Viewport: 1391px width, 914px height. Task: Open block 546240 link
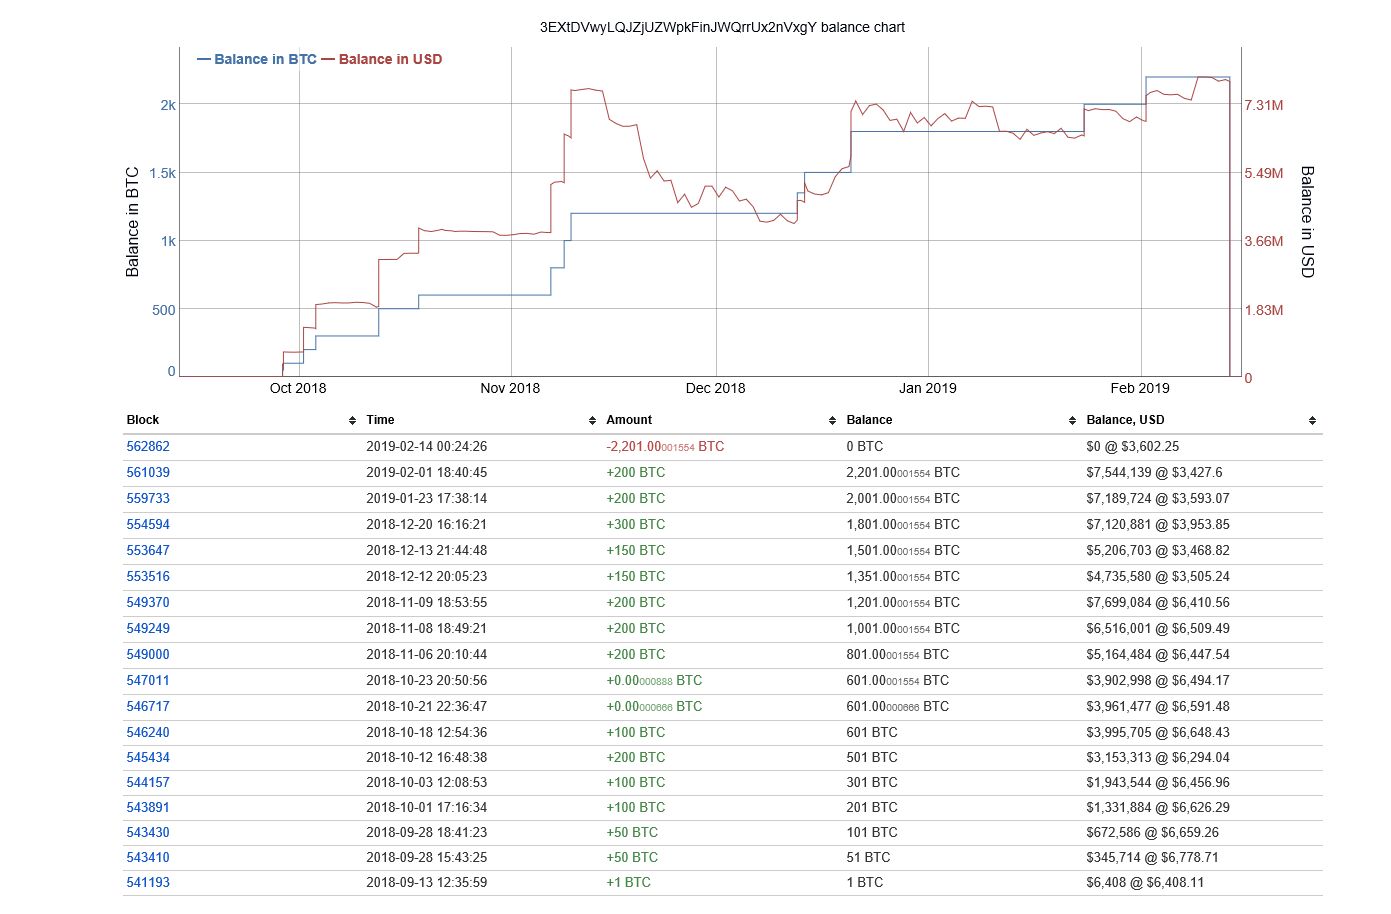tap(148, 732)
